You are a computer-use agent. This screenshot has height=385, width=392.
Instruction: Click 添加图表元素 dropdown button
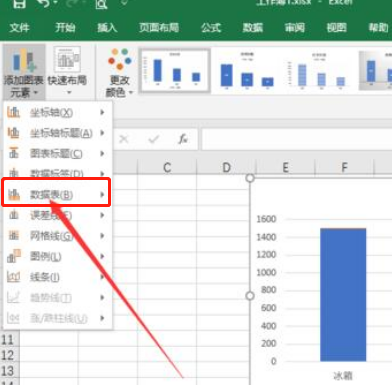[x=24, y=72]
